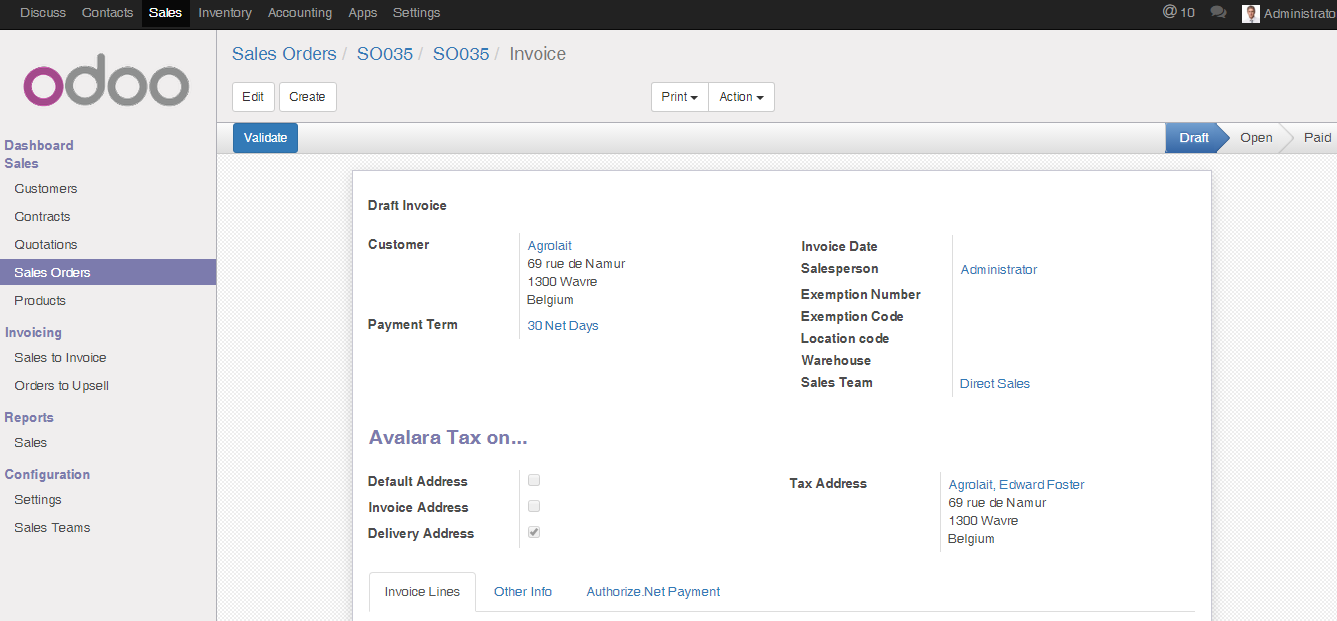
Task: Click the Edit button
Action: pyautogui.click(x=253, y=97)
